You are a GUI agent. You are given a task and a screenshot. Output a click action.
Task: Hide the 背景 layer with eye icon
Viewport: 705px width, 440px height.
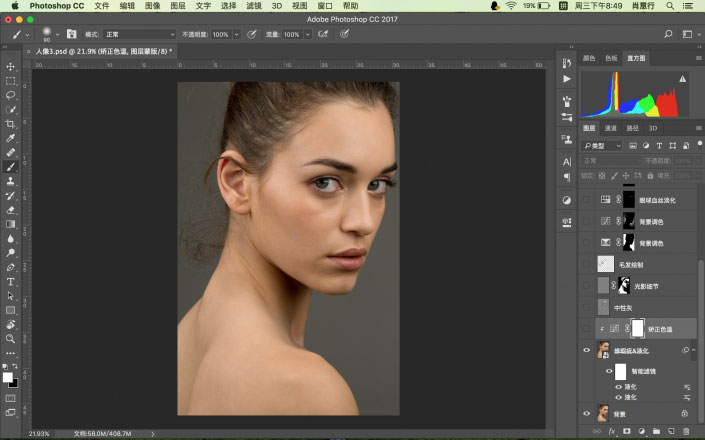coord(587,412)
